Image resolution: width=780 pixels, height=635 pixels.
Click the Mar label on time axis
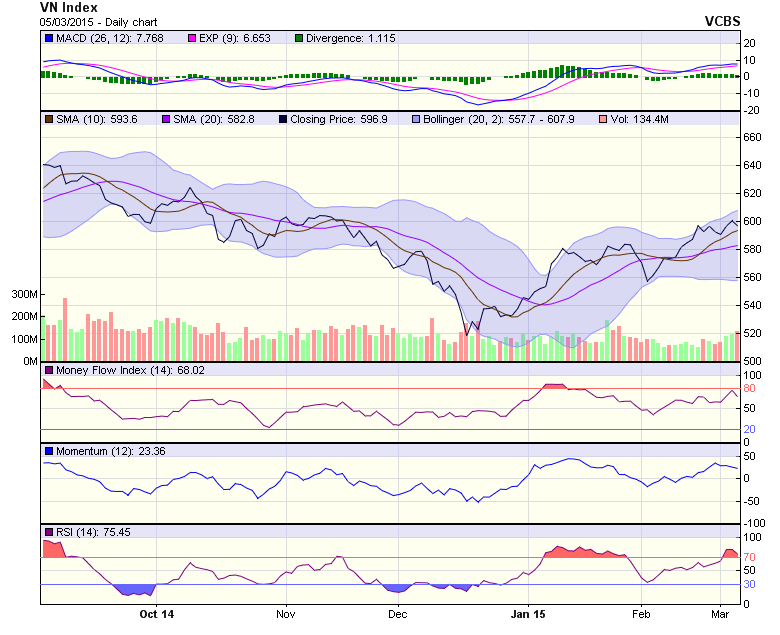tap(719, 612)
